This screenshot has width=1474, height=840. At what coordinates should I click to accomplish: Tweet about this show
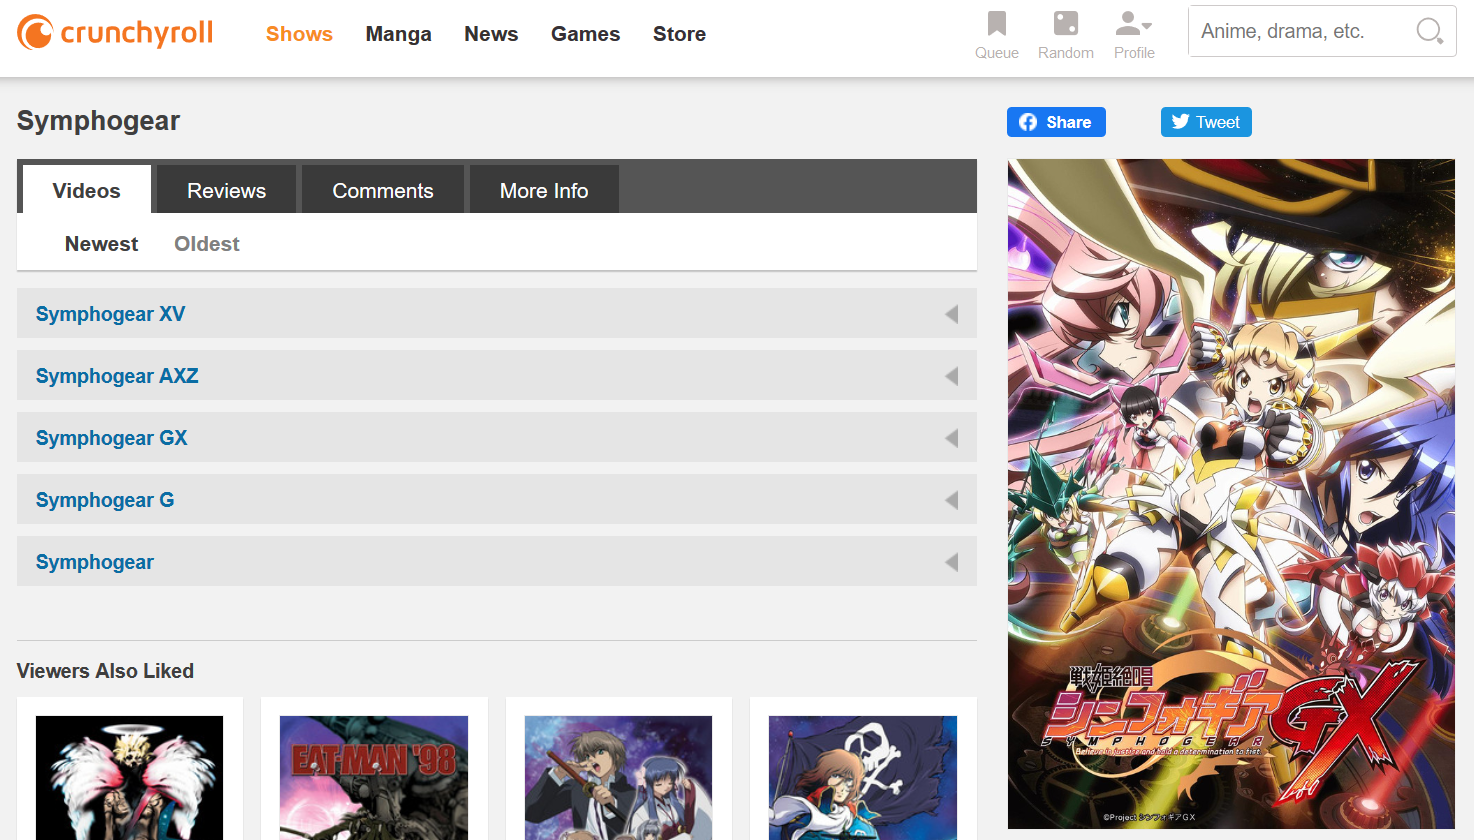[1206, 122]
